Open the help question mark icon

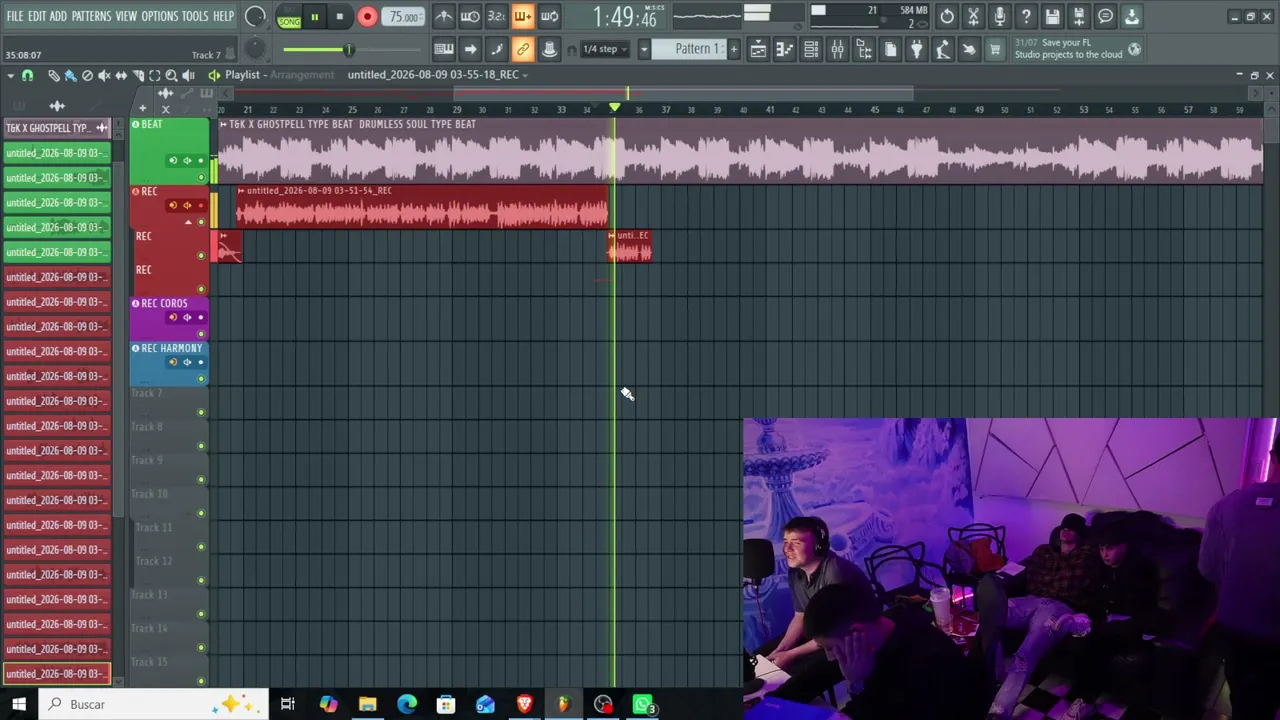1025,16
